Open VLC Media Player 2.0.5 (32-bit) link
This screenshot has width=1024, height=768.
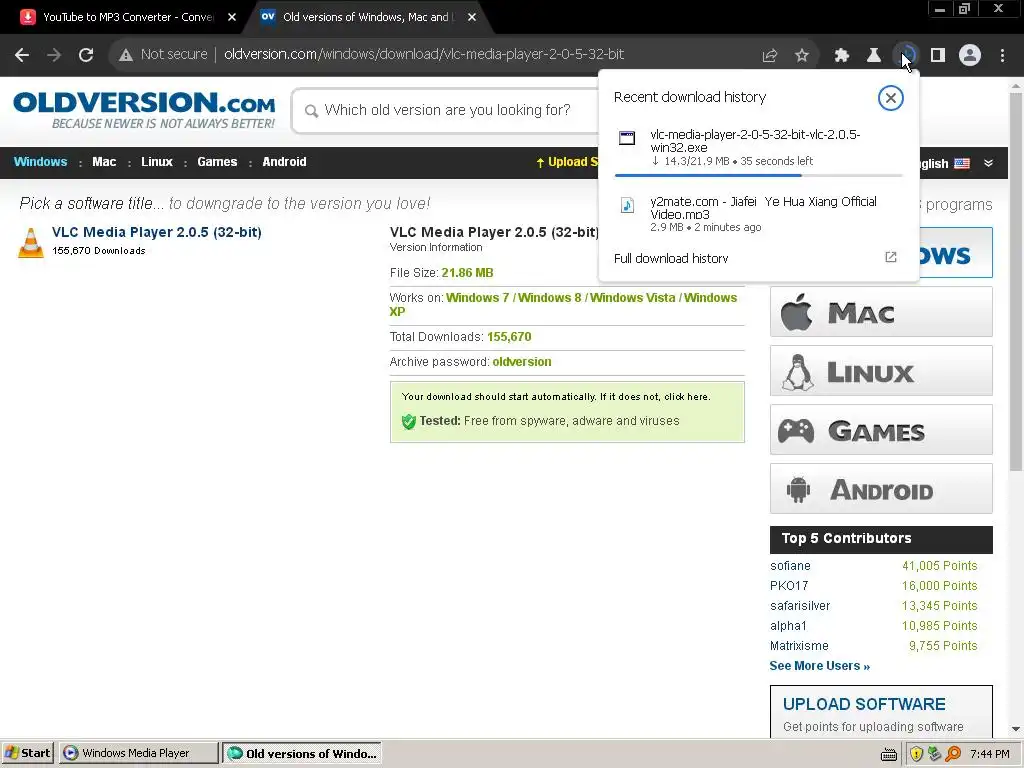click(157, 232)
